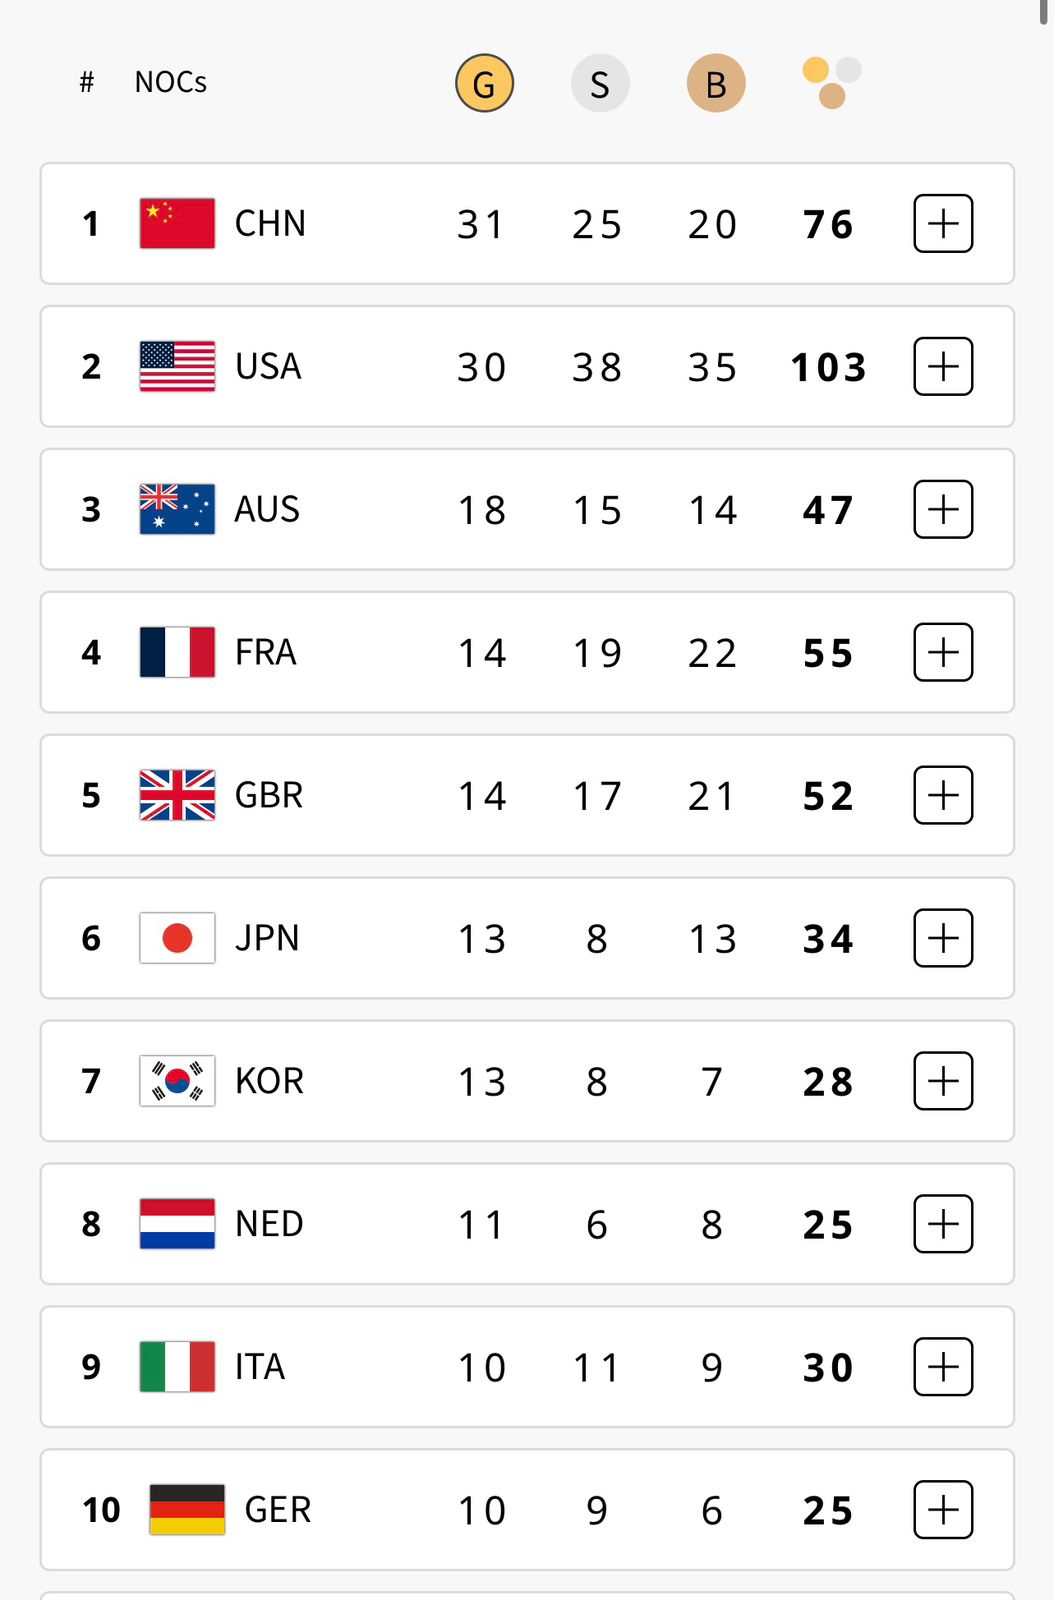
Task: Click the NED country code label
Action: click(269, 1224)
